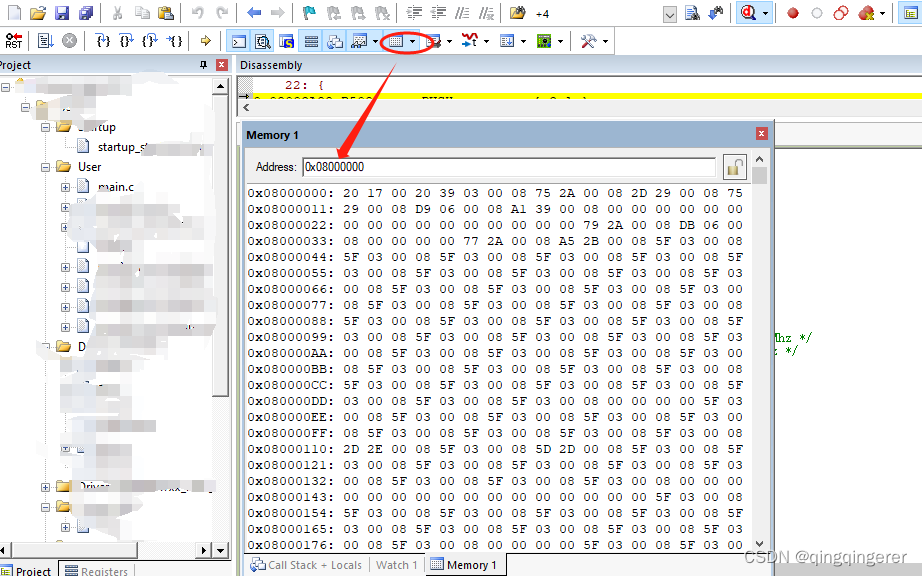Open the Memory Window from the toolbar

[394, 41]
